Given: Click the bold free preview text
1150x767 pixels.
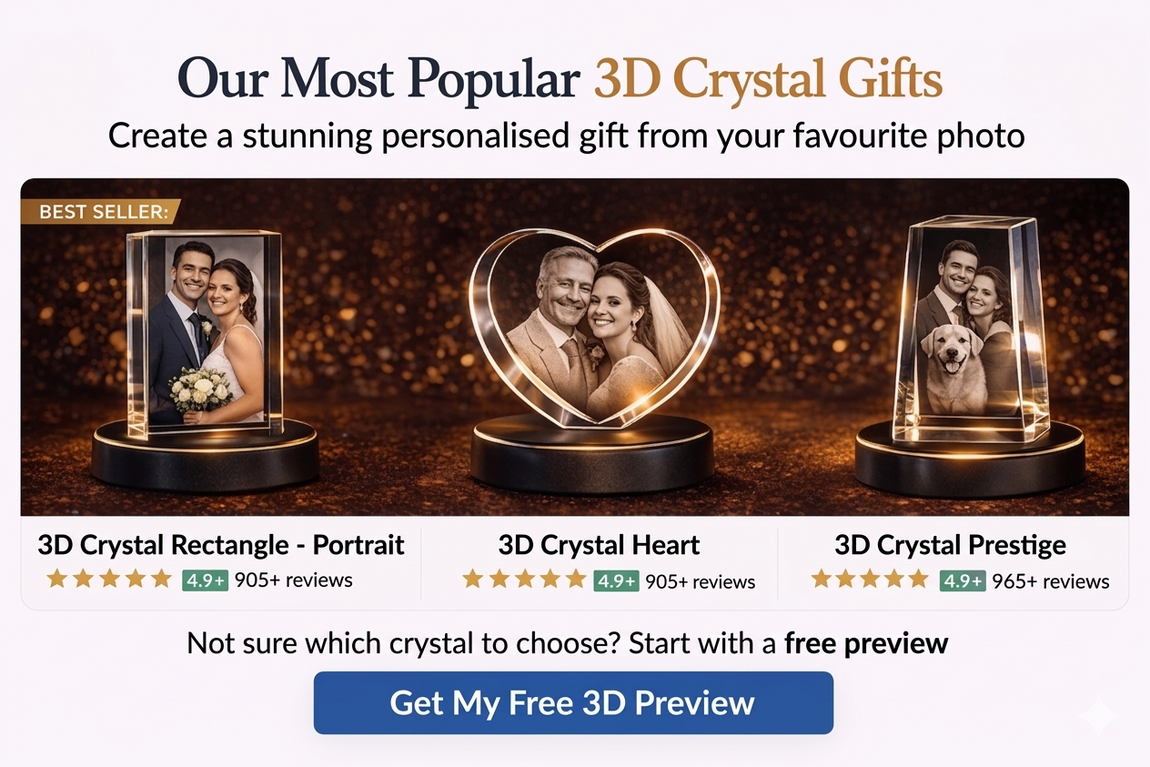Looking at the screenshot, I should (866, 643).
